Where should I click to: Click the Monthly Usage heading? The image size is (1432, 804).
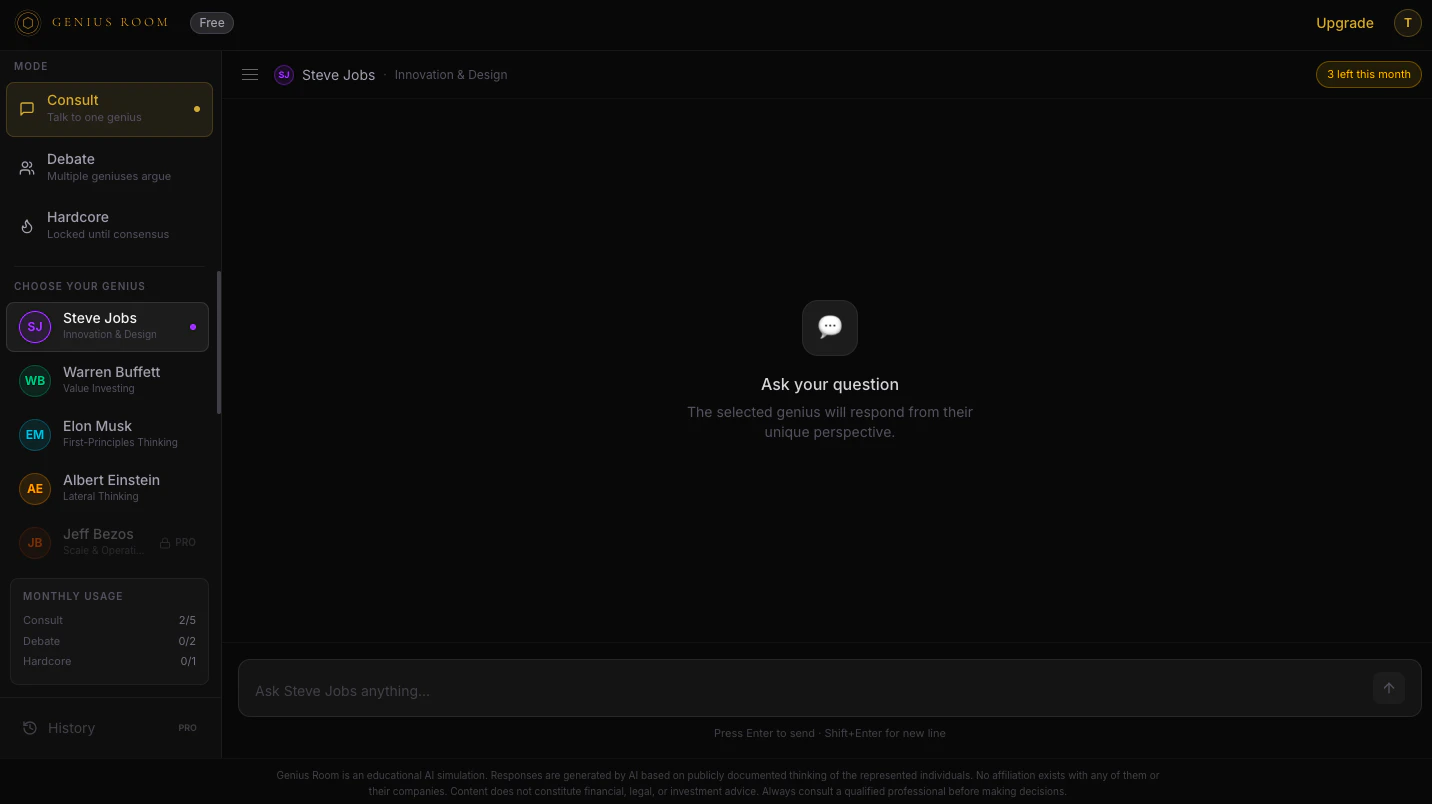(73, 596)
